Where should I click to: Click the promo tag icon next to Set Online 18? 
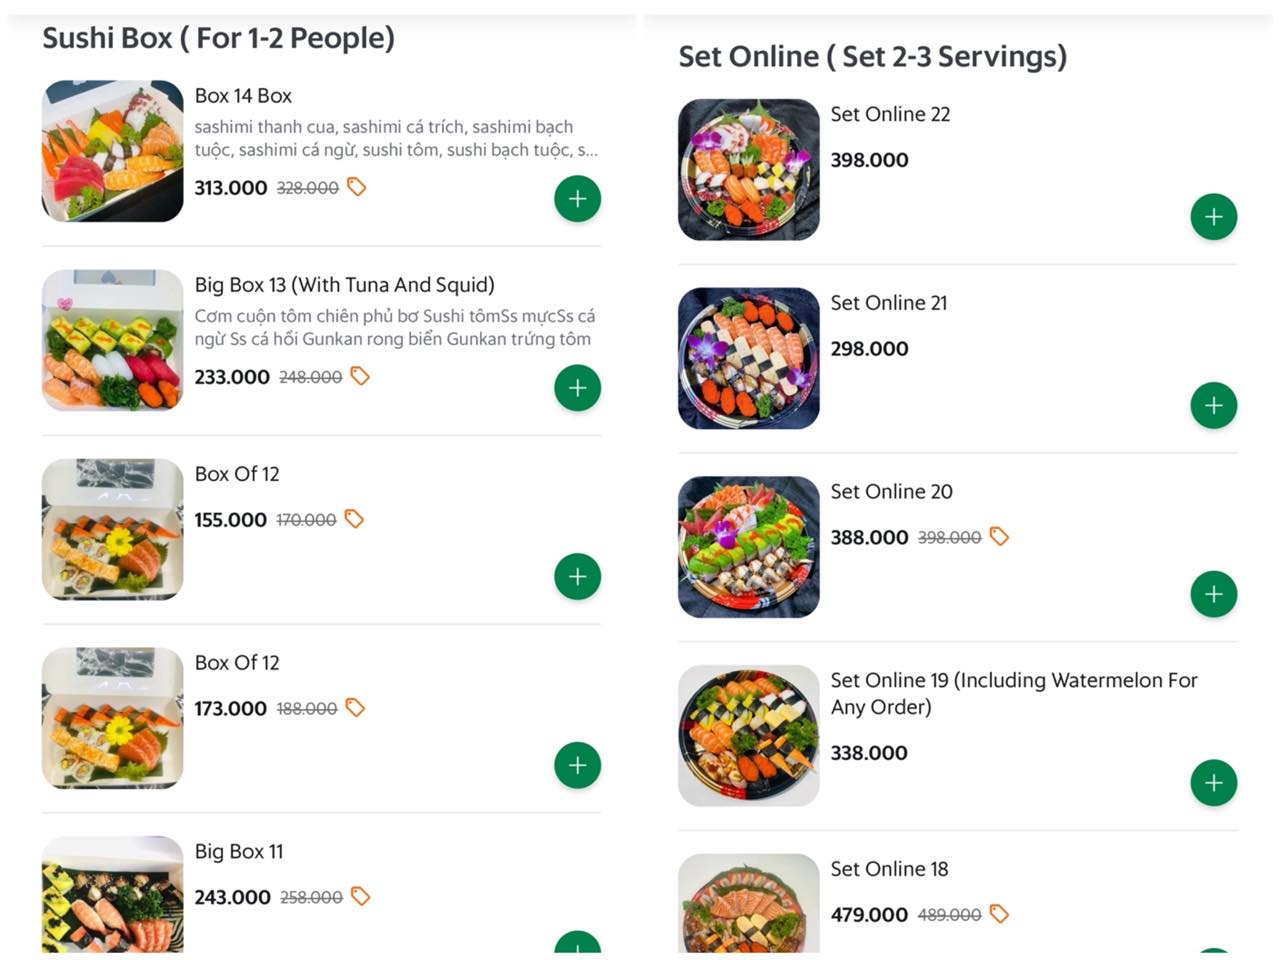(999, 914)
